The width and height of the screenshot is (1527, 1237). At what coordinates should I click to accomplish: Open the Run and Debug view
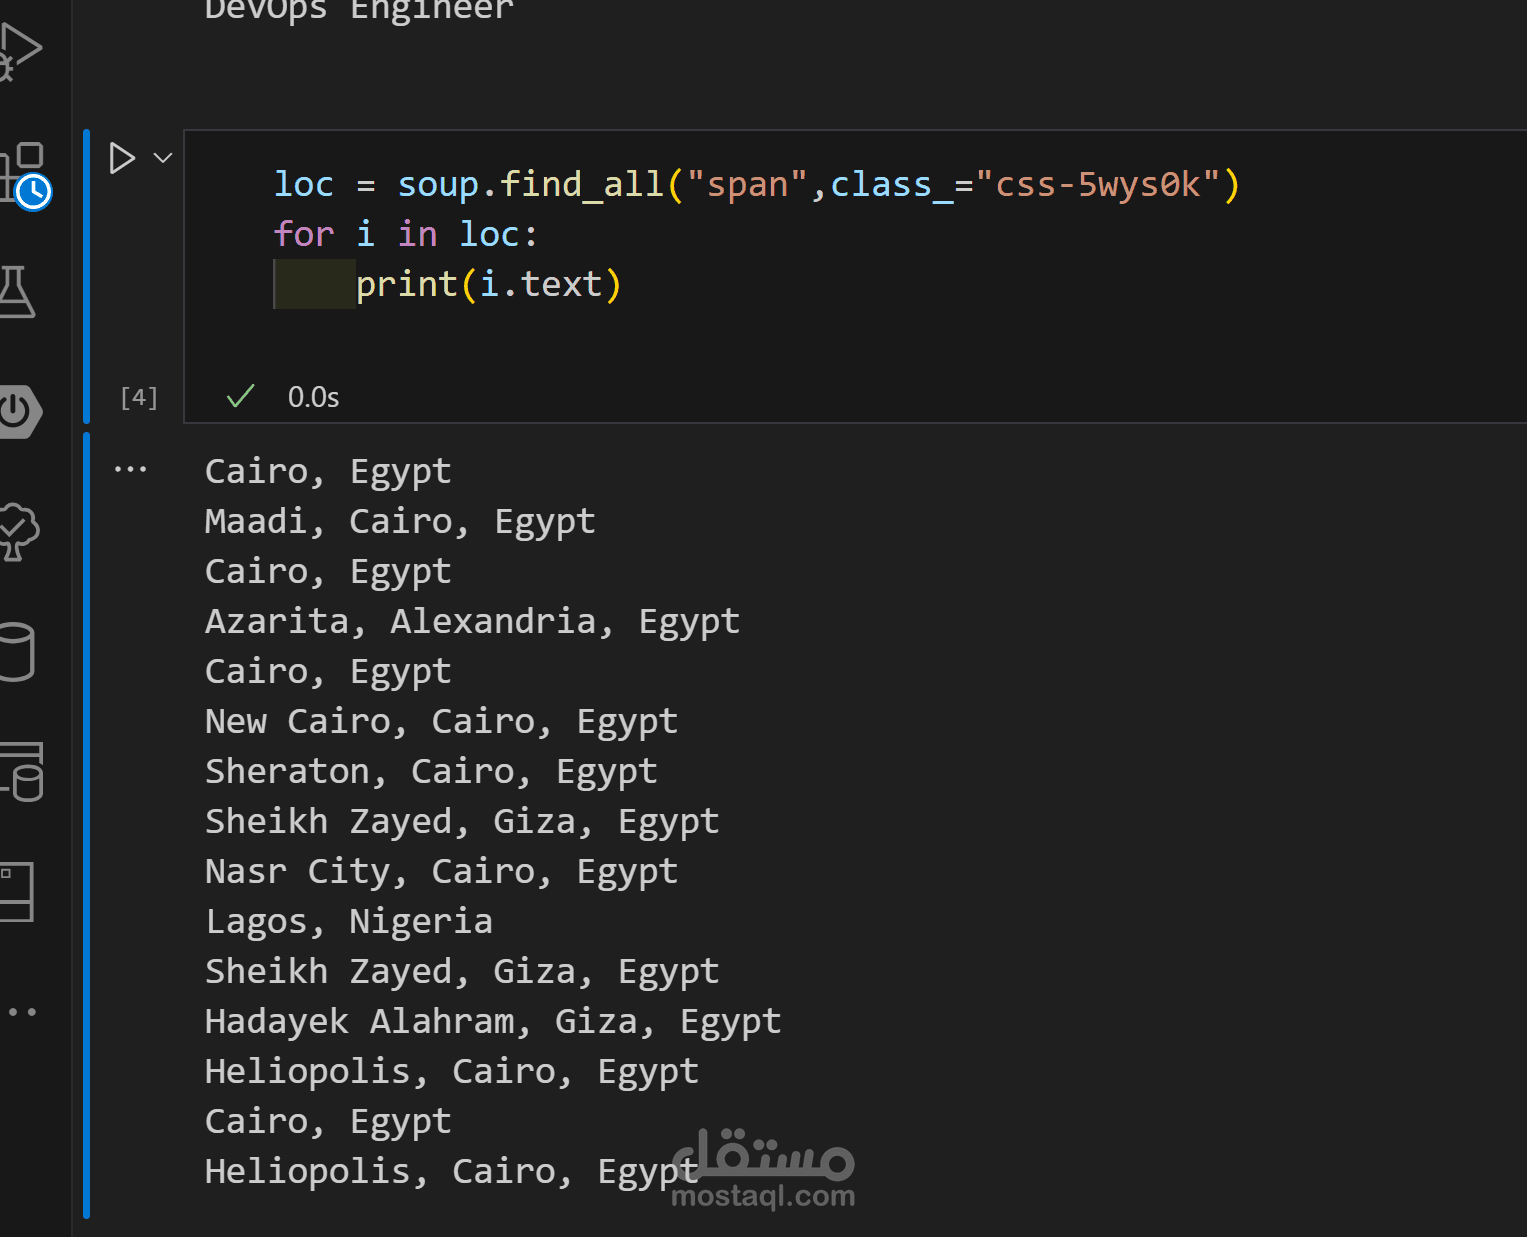click(18, 50)
